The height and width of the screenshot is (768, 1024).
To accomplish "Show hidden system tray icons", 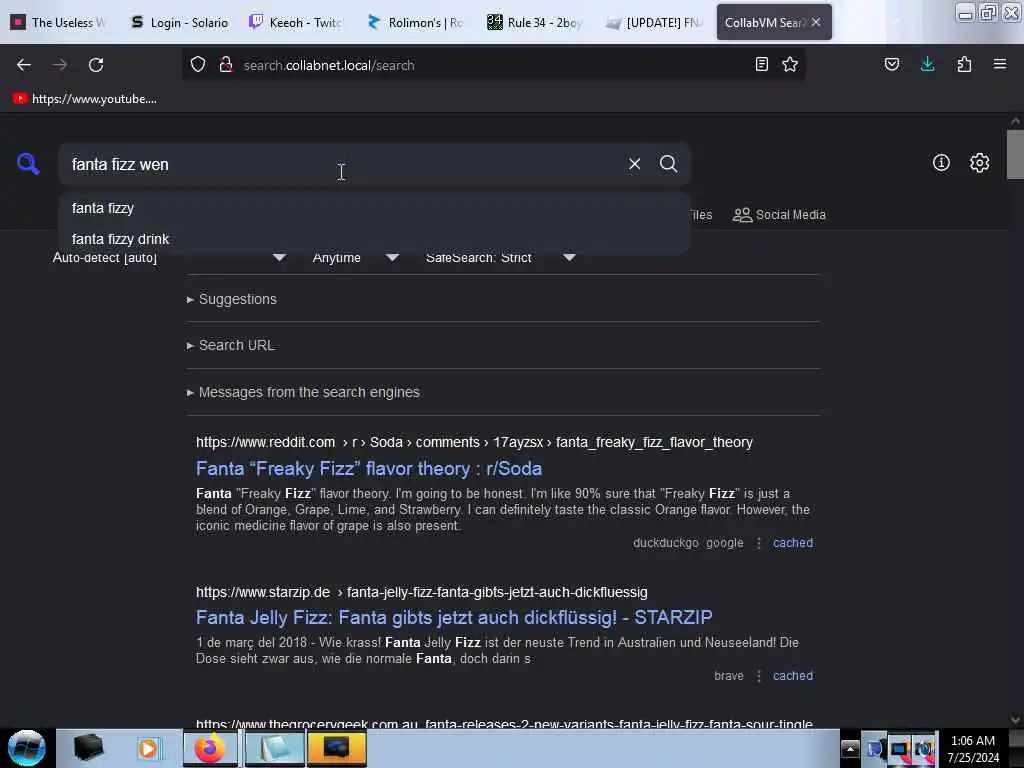I will (850, 748).
